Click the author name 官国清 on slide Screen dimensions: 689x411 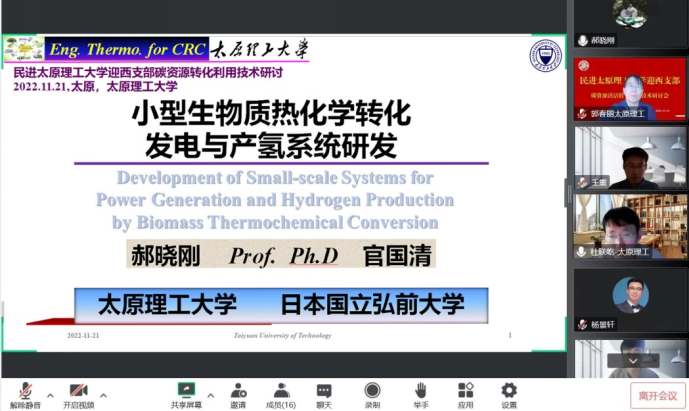pyautogui.click(x=397, y=256)
